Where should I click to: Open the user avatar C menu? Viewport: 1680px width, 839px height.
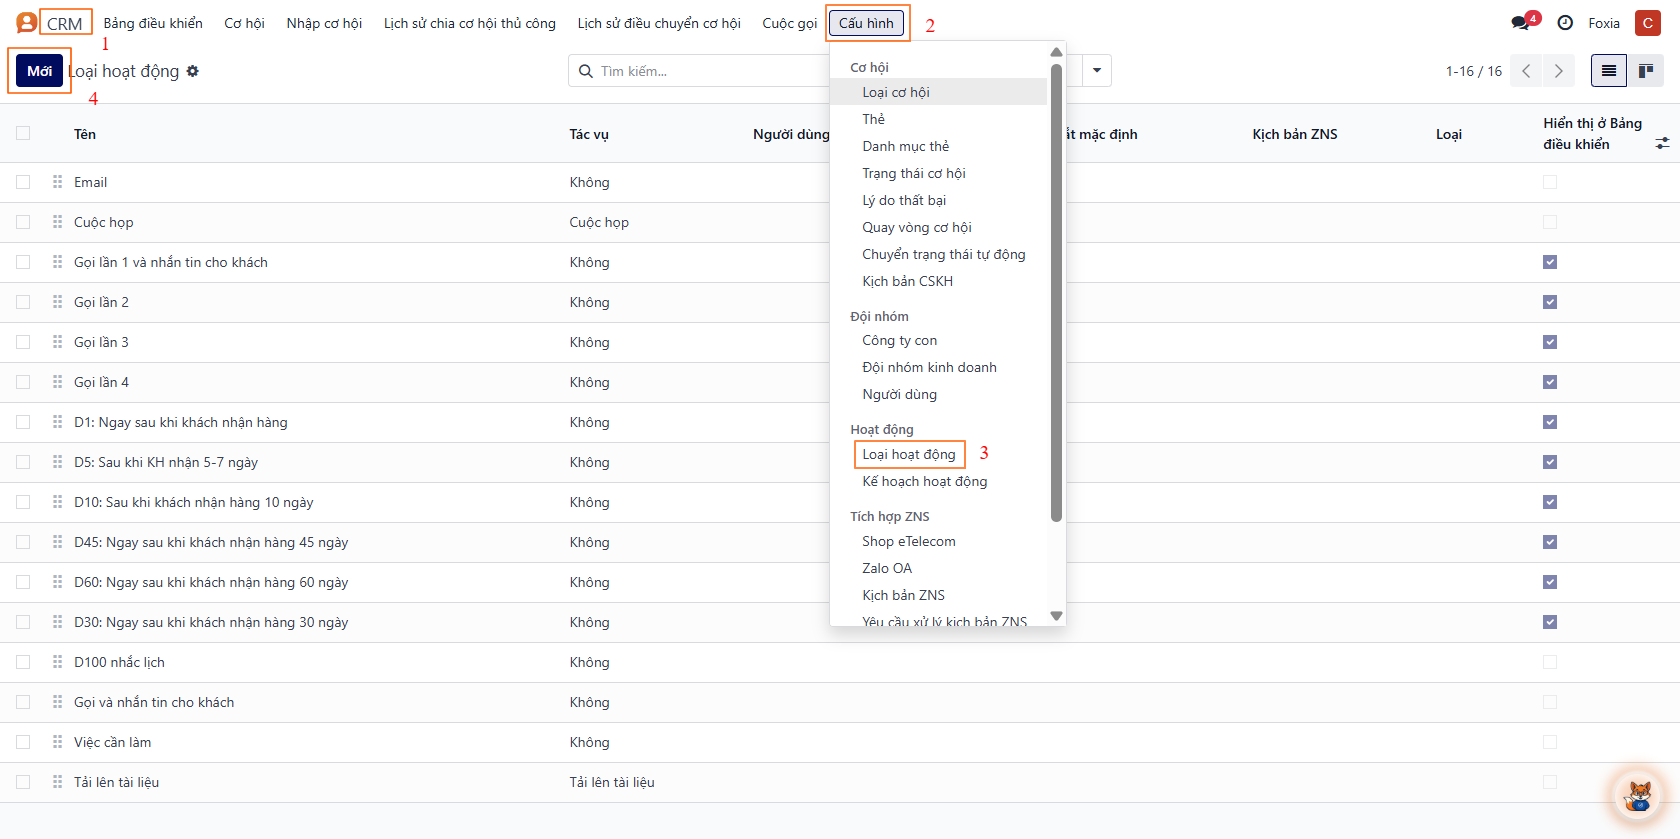1647,23
